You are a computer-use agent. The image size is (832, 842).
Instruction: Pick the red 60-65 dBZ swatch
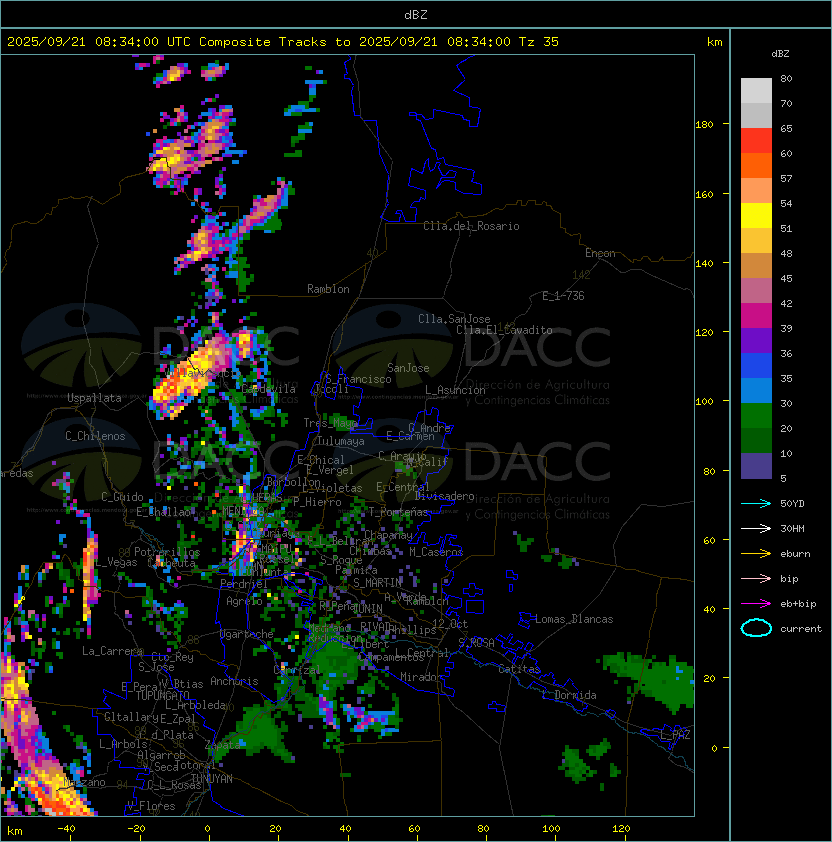point(756,141)
